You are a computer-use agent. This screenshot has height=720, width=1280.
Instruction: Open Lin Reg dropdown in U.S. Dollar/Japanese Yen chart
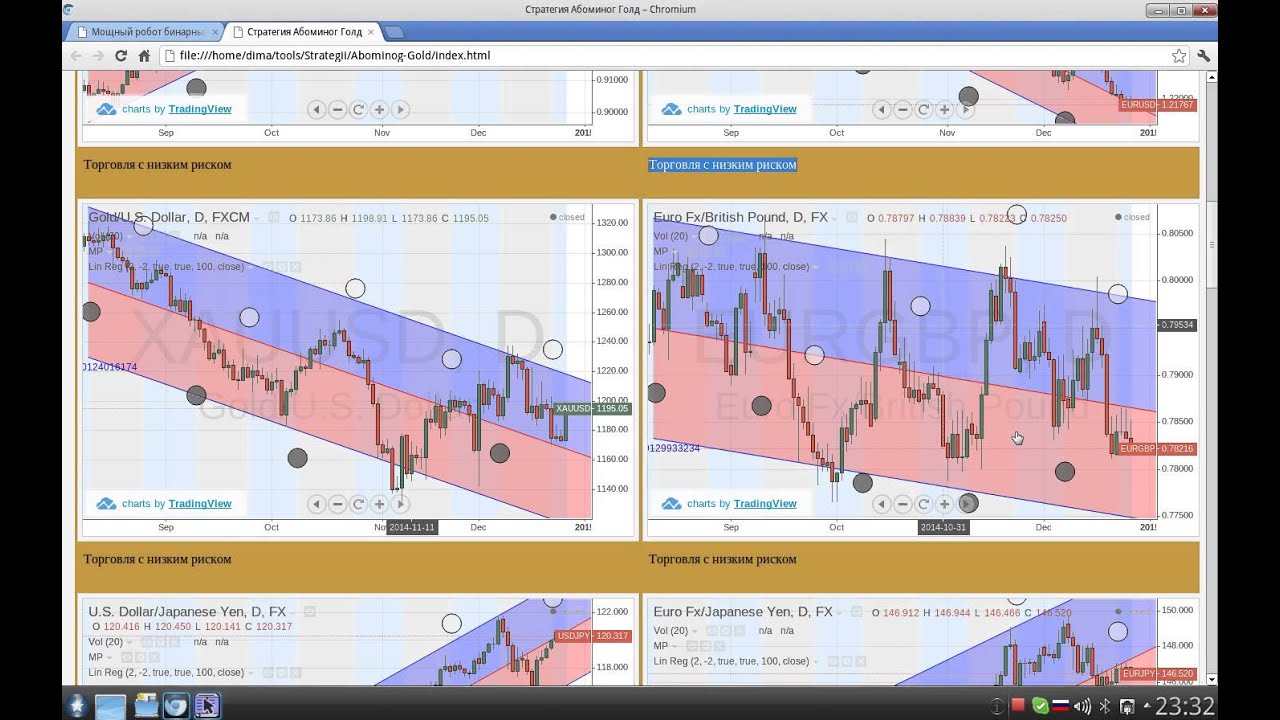[251, 673]
